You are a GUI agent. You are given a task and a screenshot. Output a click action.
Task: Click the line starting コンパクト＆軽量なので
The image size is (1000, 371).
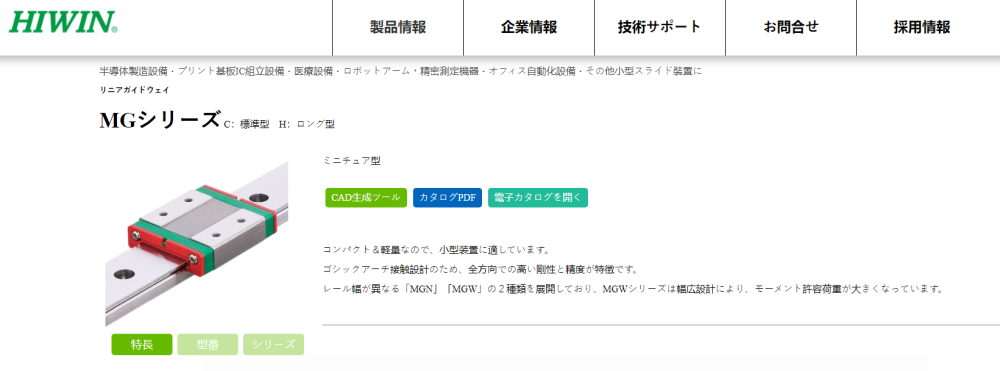click(x=436, y=249)
